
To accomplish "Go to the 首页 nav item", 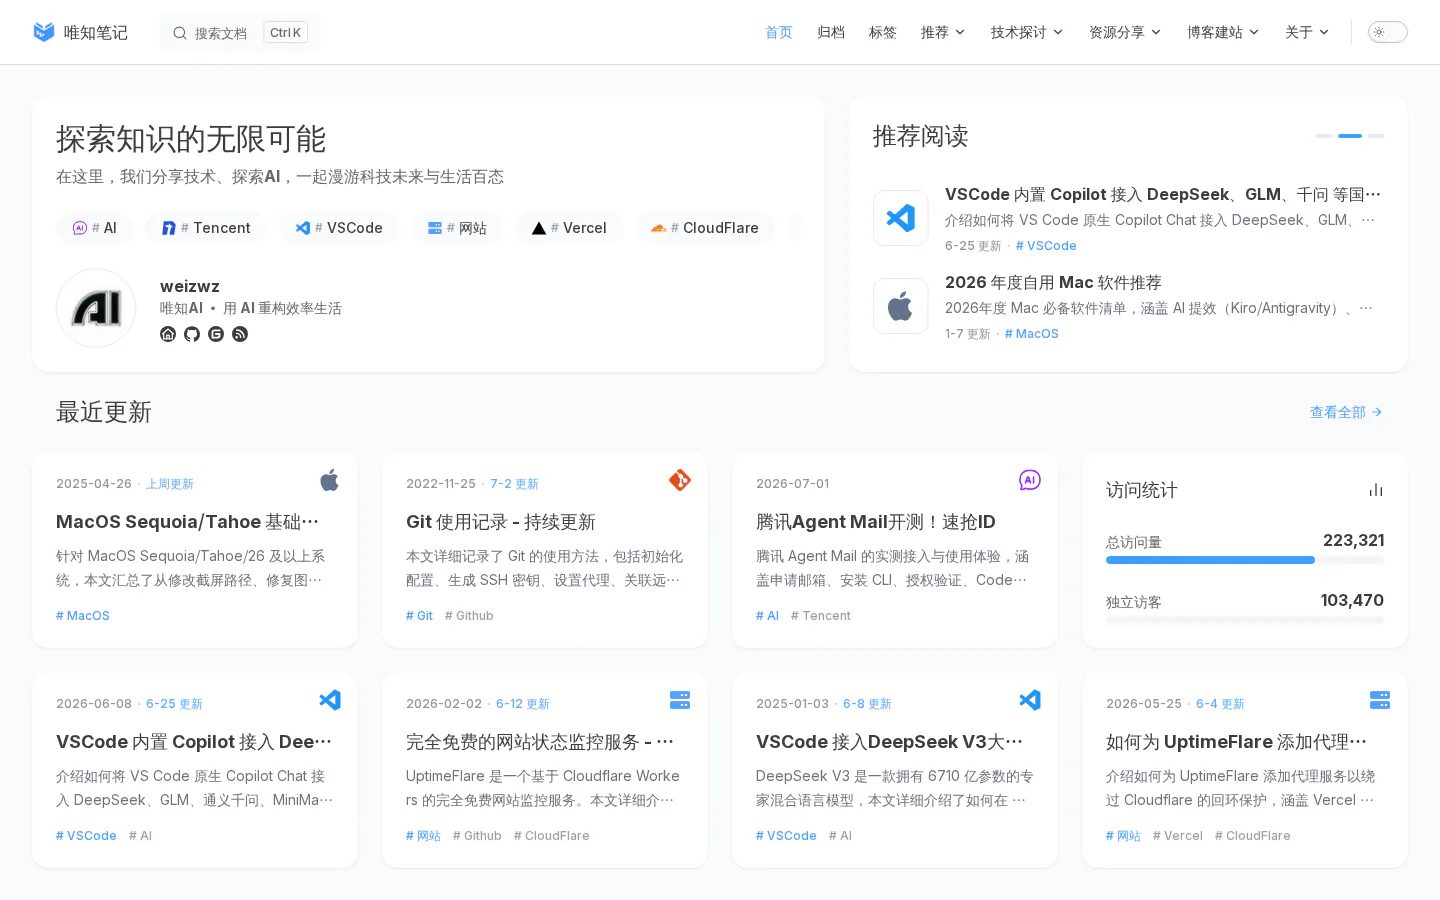I will tap(779, 32).
